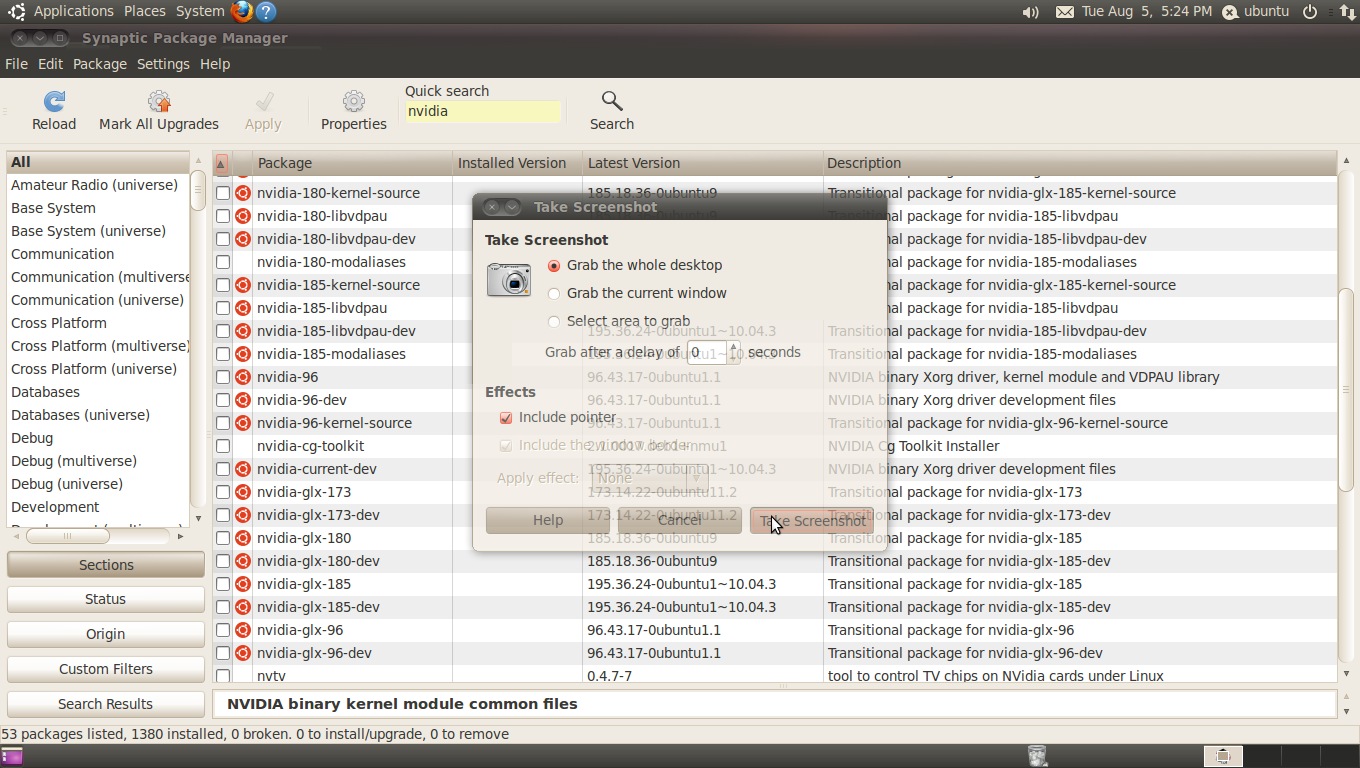Open the Apply effect dropdown
The height and width of the screenshot is (768, 1360).
649,478
